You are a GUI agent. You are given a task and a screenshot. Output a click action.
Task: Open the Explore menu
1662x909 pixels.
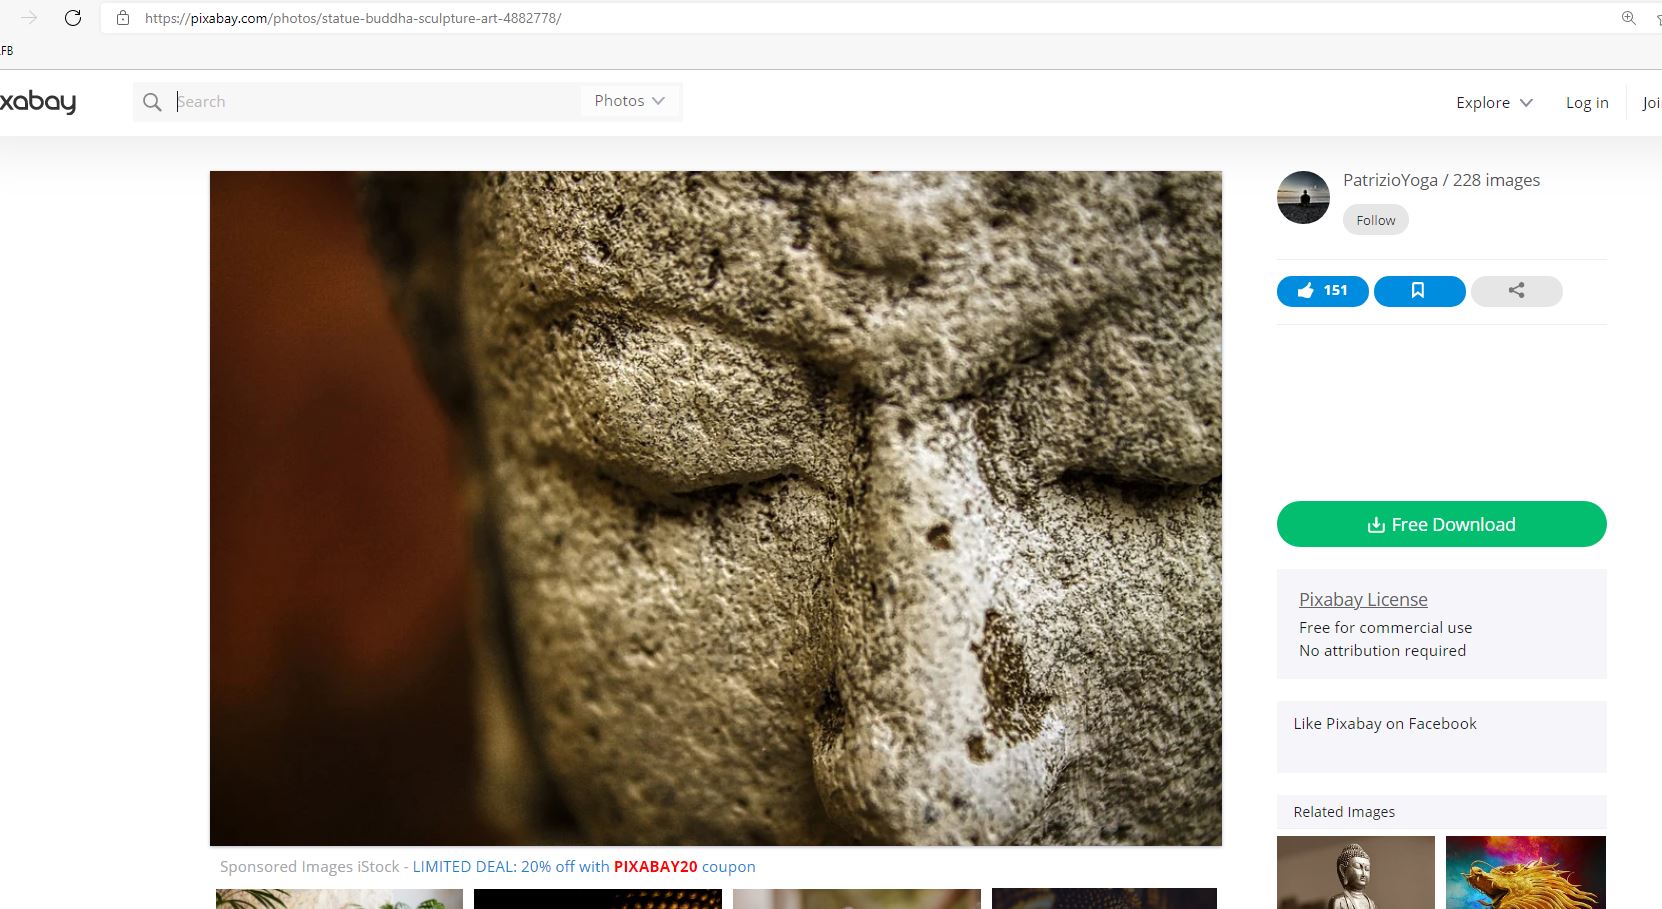(1494, 102)
